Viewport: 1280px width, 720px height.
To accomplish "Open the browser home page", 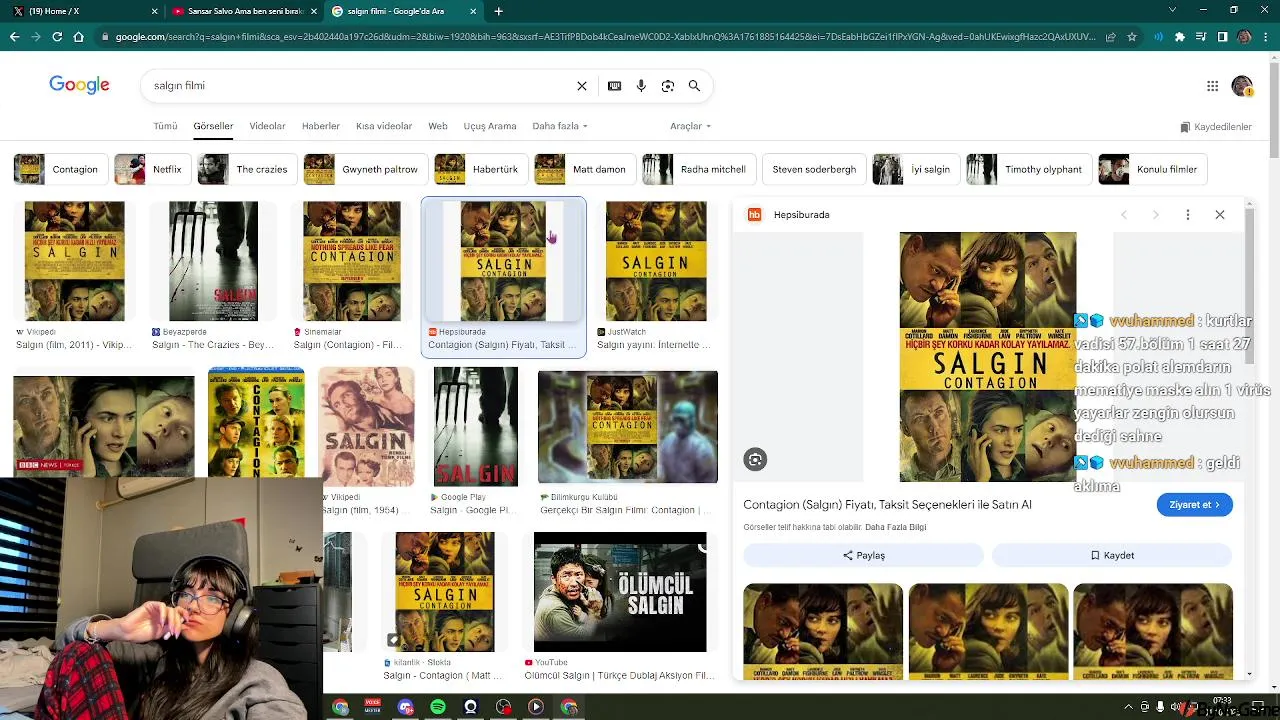I will (79, 37).
